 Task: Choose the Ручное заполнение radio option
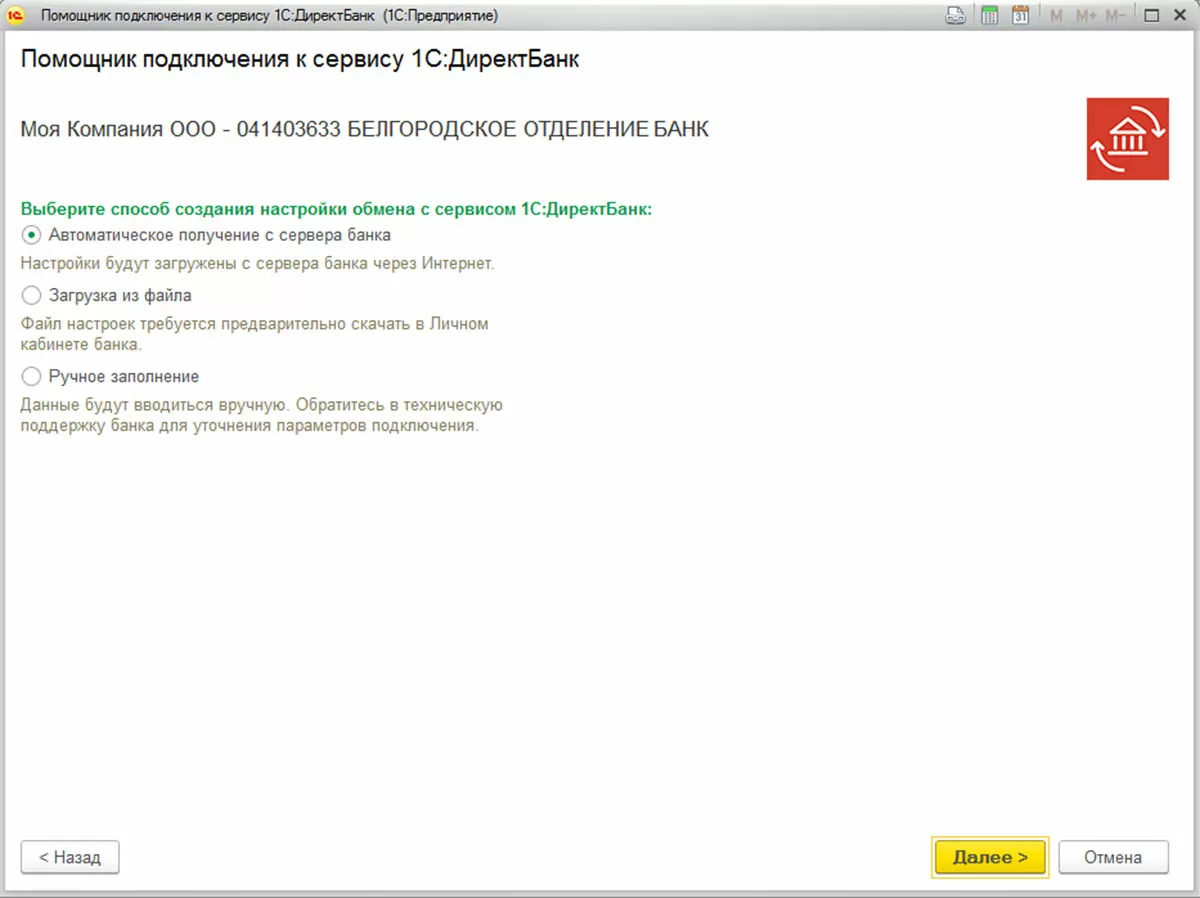pos(31,376)
